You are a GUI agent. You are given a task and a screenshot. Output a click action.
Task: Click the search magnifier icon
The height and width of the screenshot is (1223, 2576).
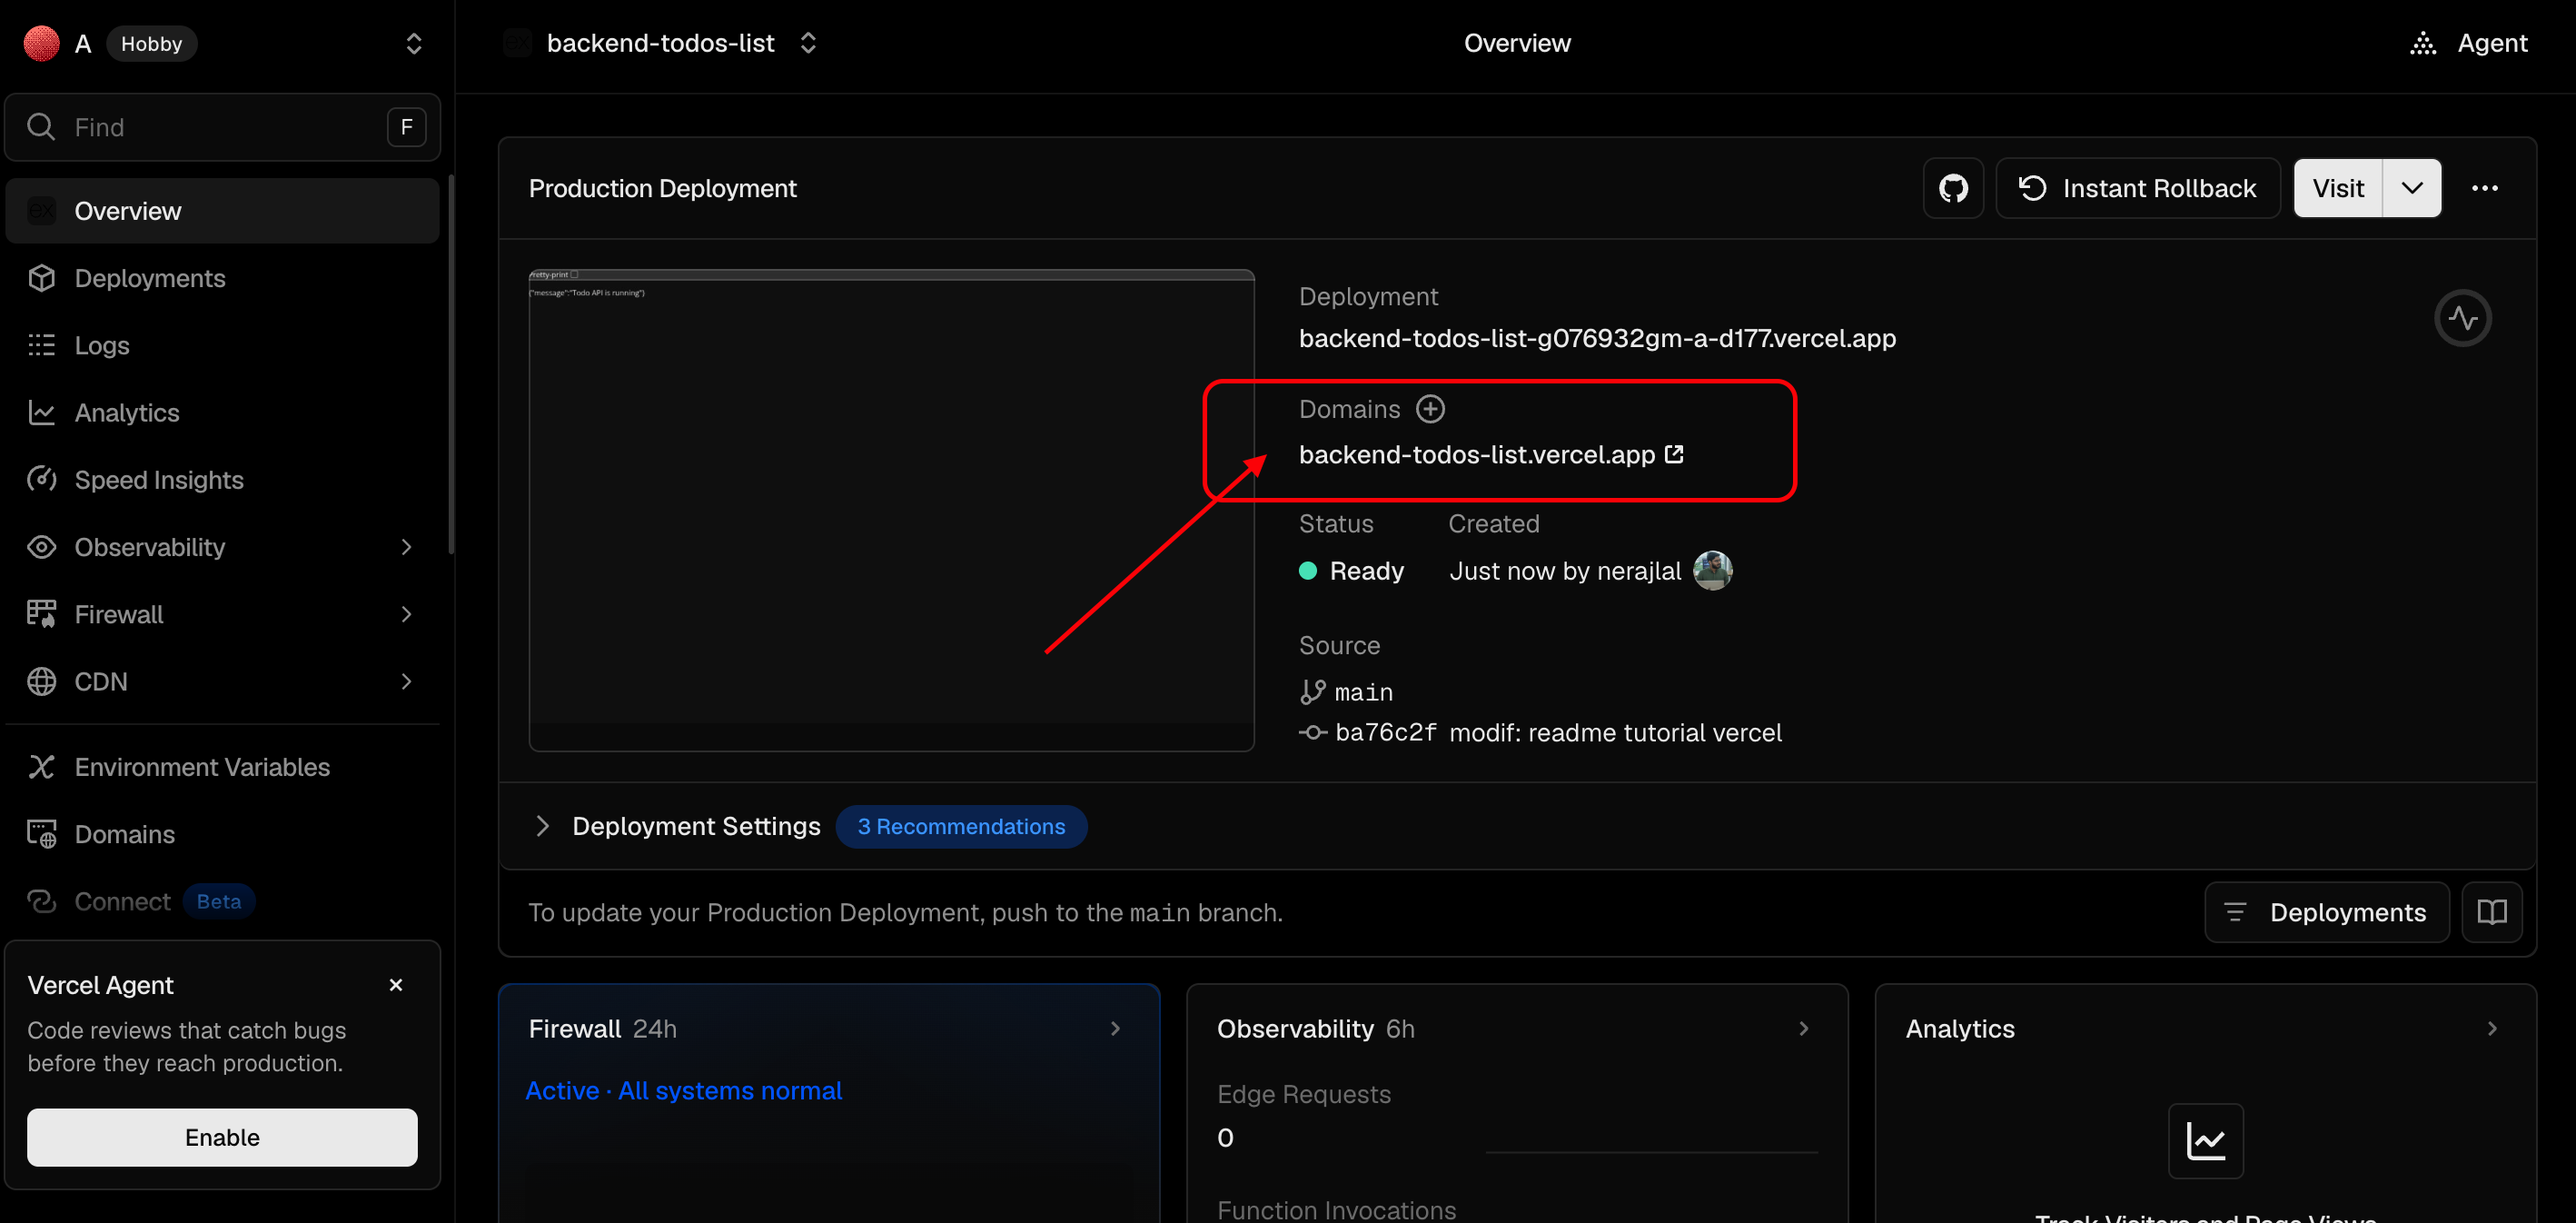click(x=41, y=127)
